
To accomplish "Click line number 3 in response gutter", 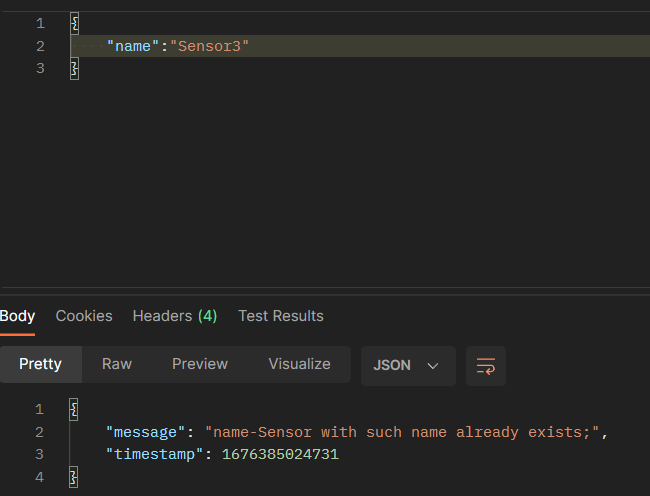I will point(39,455).
